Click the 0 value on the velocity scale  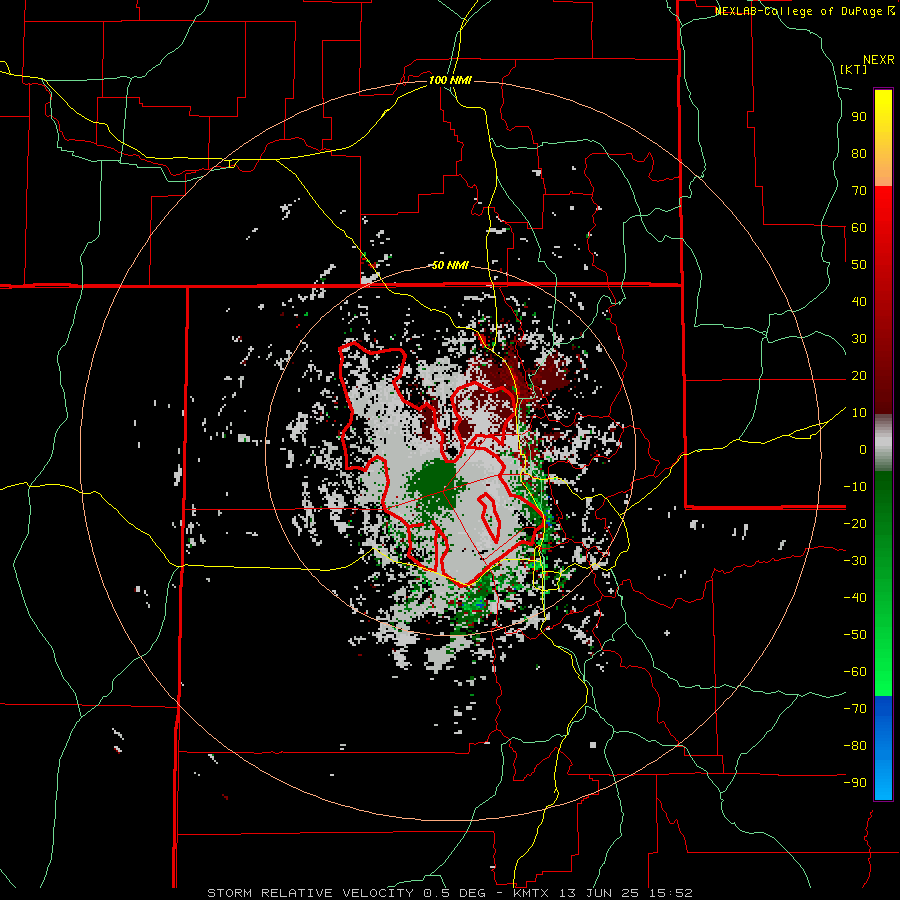click(863, 449)
